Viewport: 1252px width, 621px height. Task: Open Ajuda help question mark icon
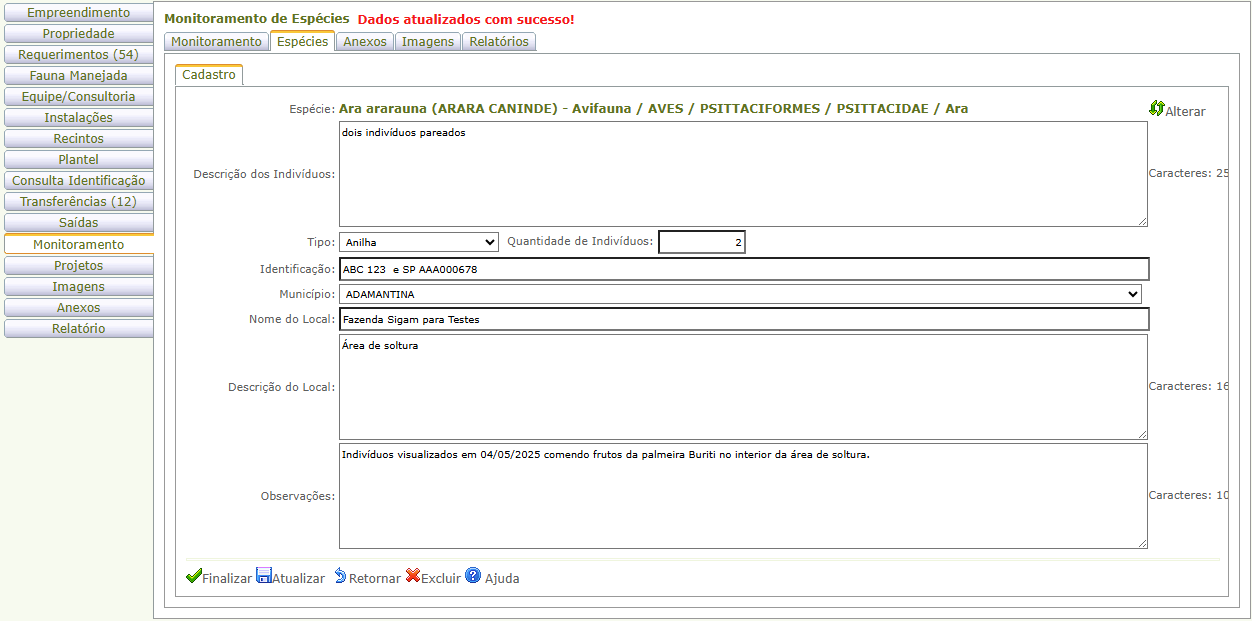click(x=473, y=576)
